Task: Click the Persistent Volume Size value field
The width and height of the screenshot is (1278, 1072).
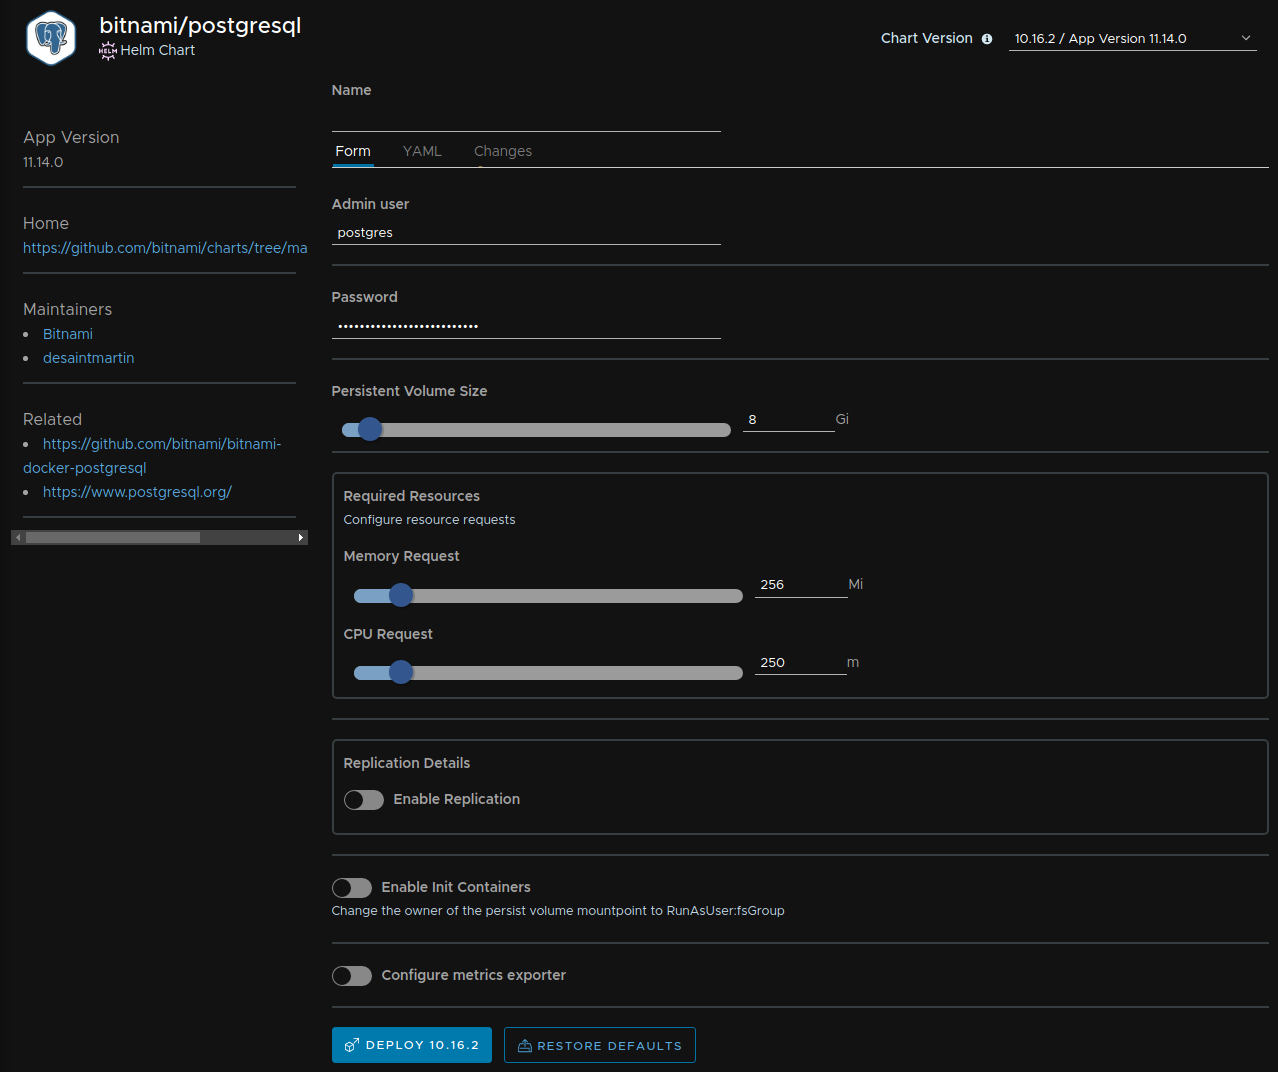Action: pyautogui.click(x=788, y=420)
